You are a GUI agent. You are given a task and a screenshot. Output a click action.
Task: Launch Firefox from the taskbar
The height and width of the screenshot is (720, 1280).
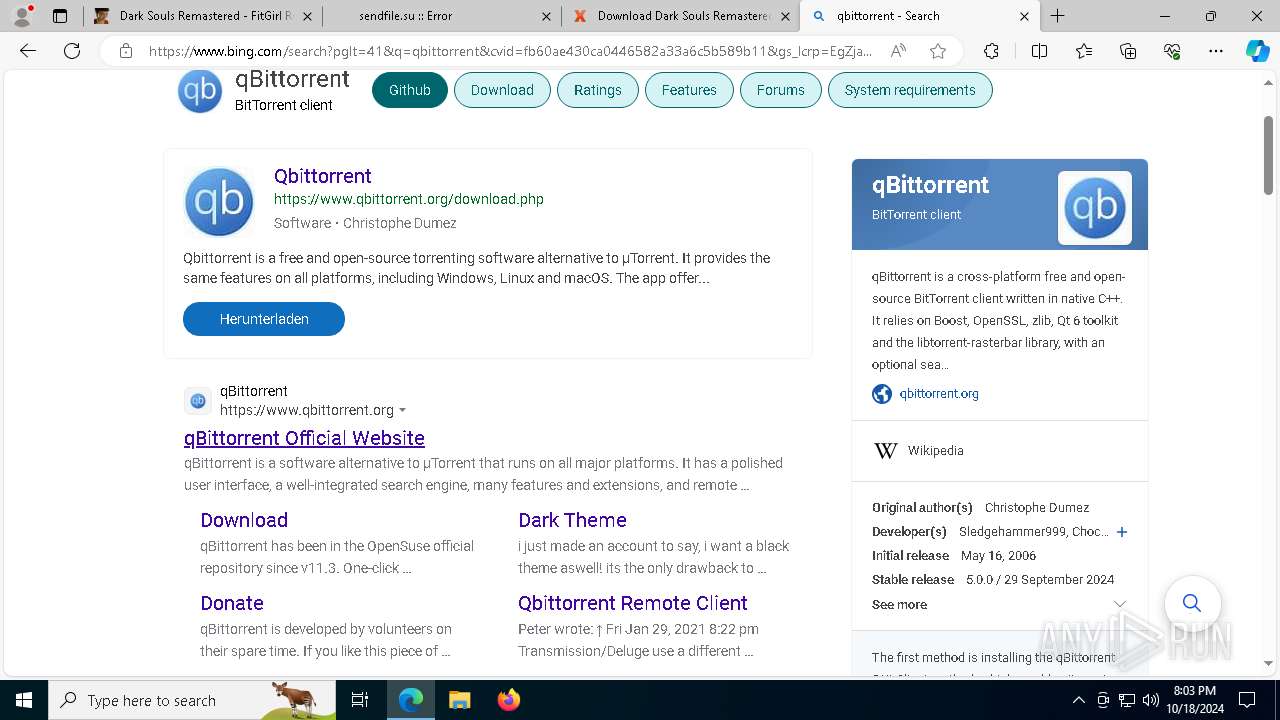[509, 700]
